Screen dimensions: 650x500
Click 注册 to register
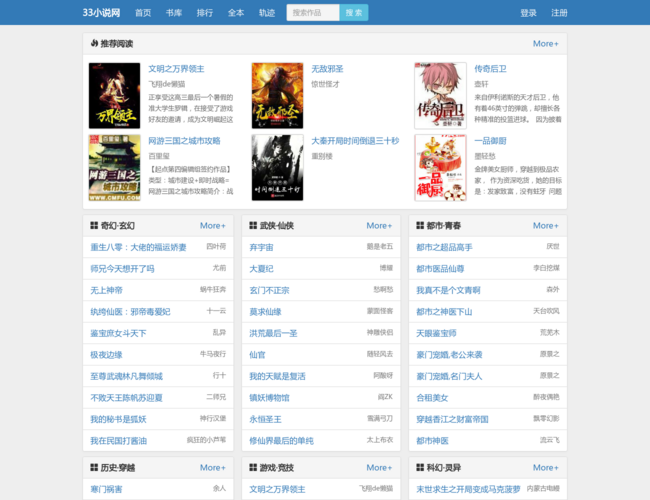(559, 13)
